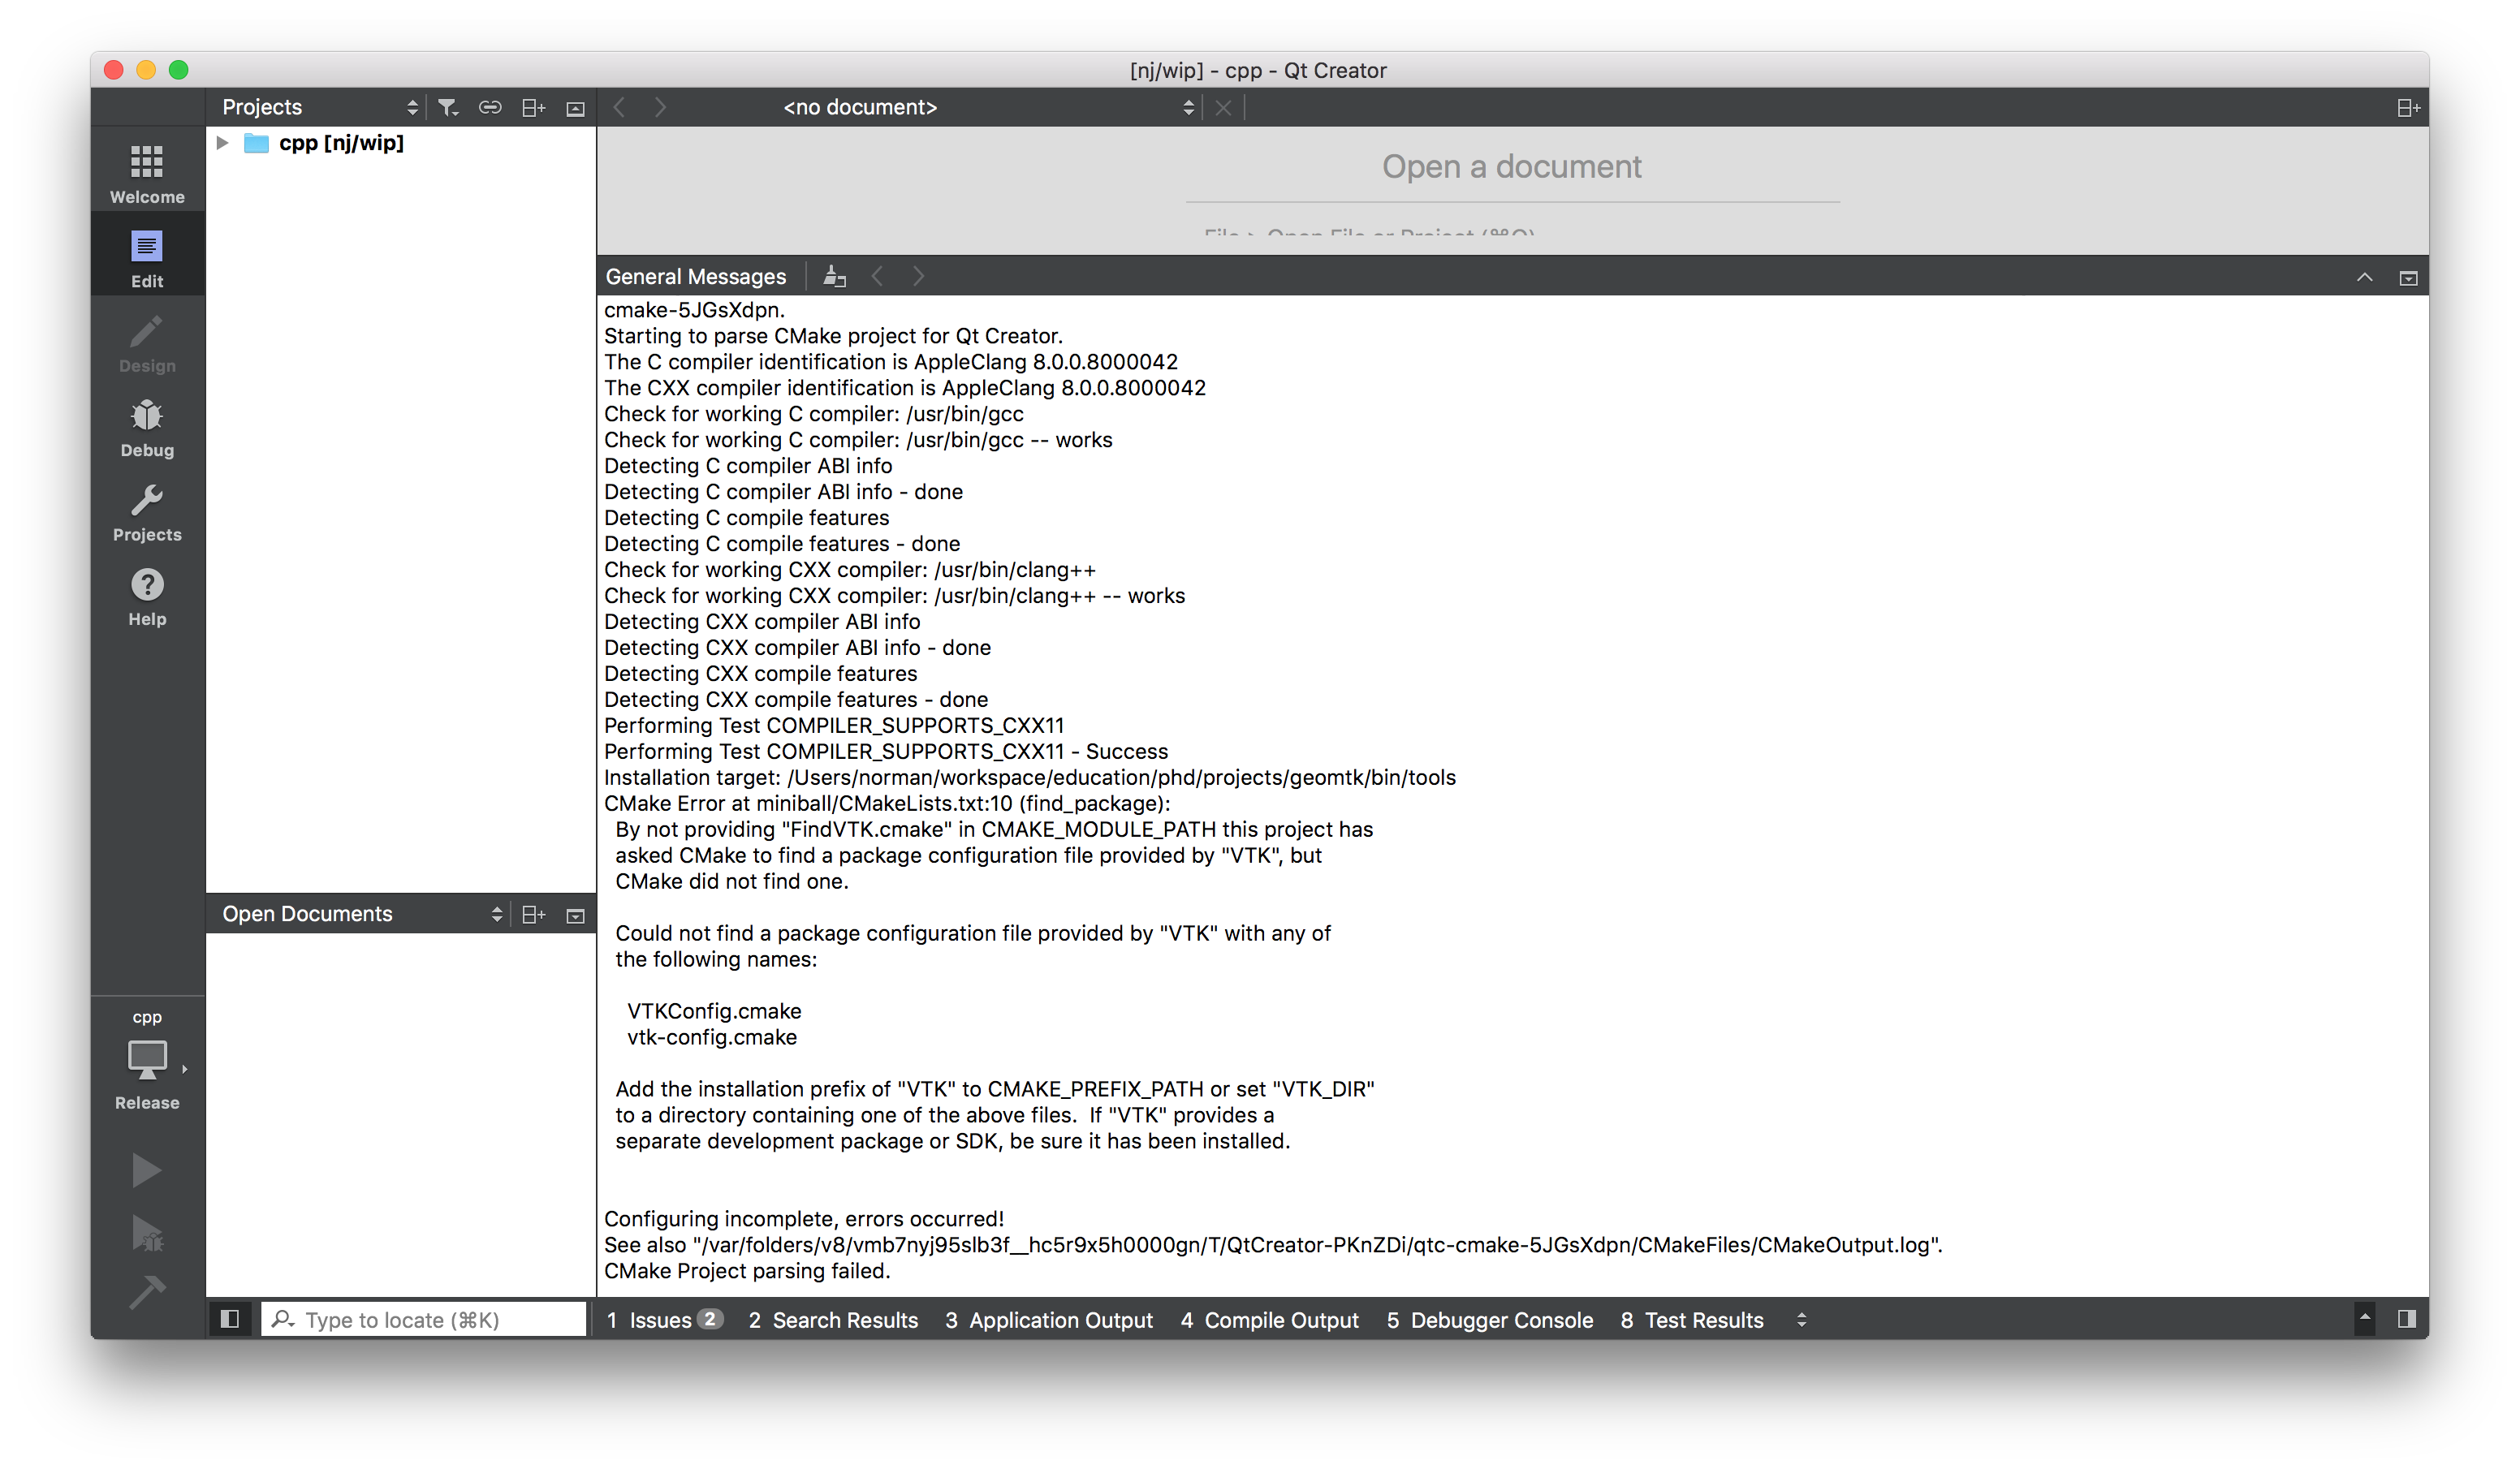Open the Issues output tab
The width and height of the screenshot is (2520, 1469).
[x=664, y=1320]
